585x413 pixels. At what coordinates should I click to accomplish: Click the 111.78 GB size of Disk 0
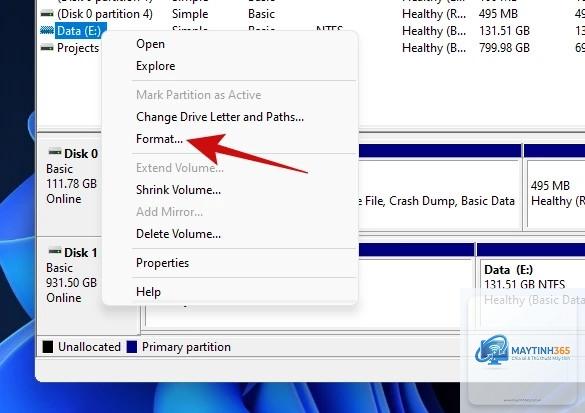71,184
